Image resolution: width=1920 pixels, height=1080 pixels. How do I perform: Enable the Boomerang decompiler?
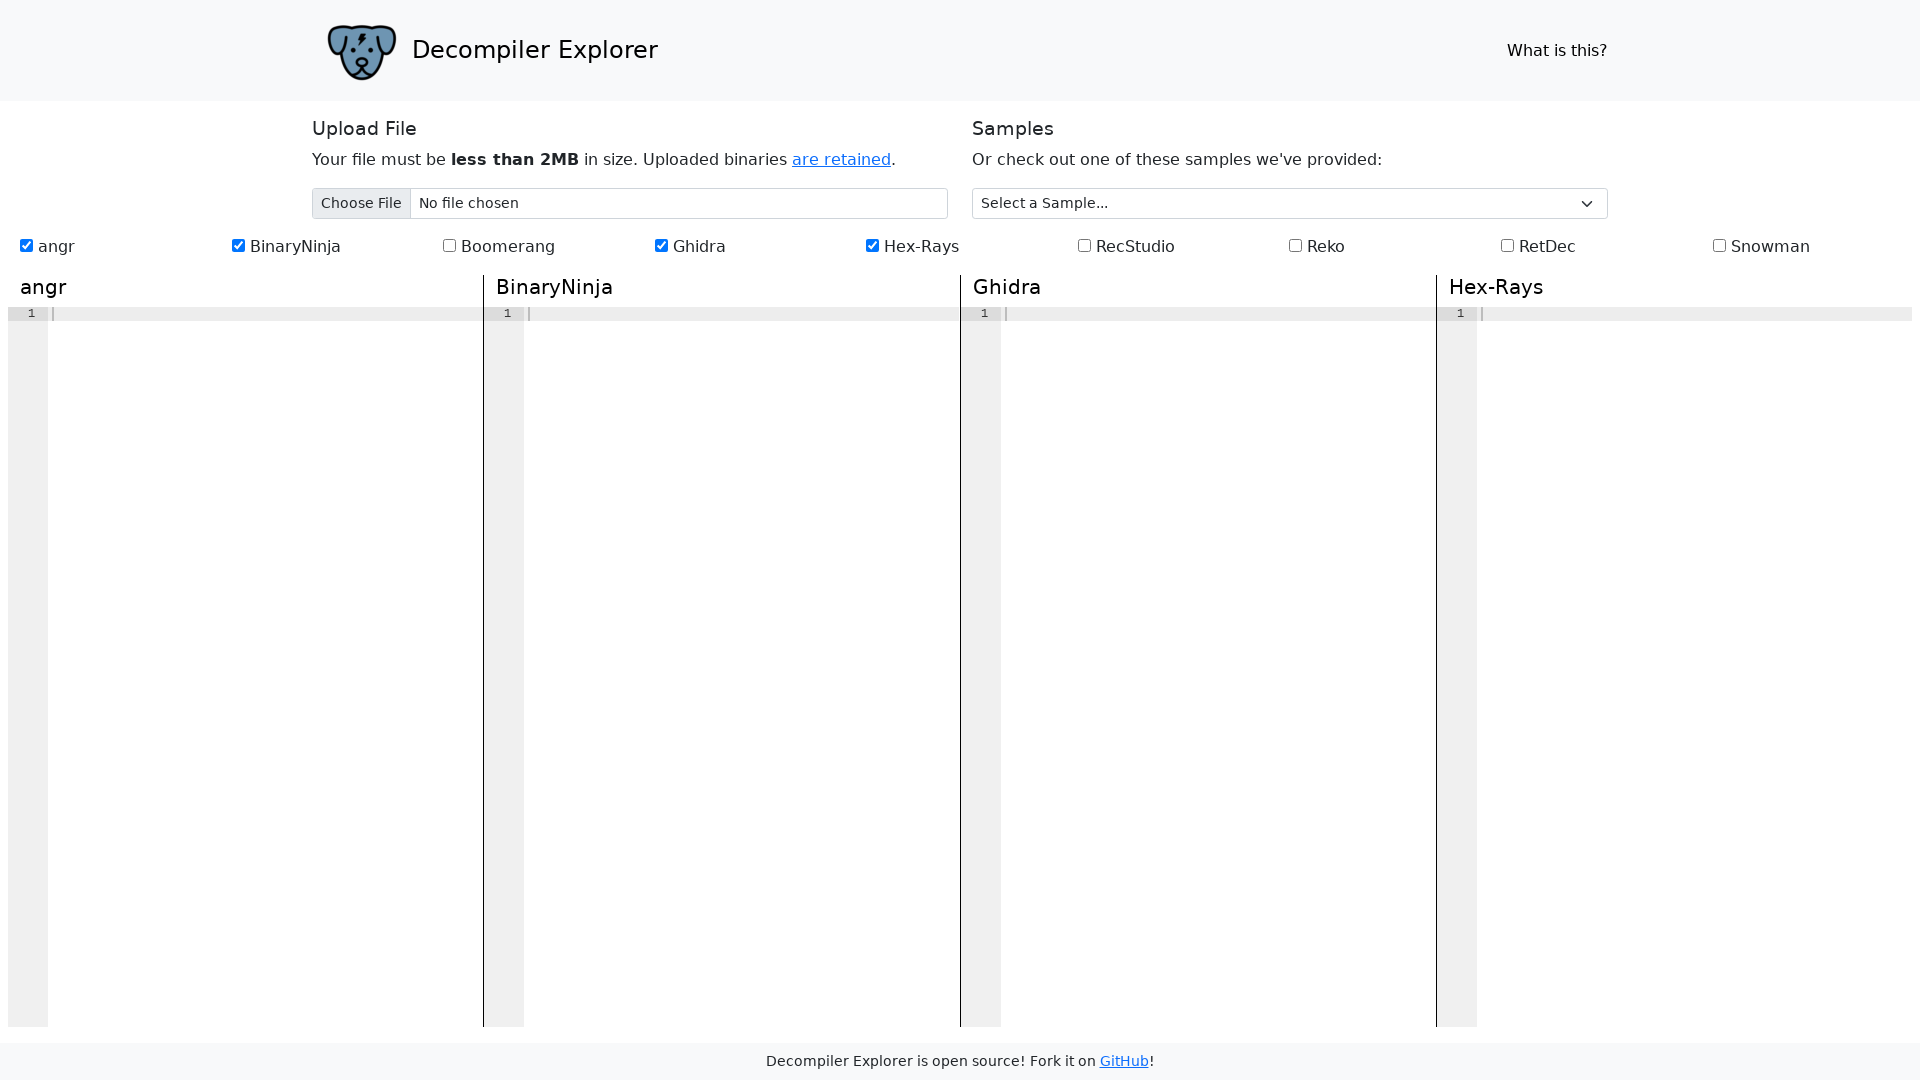tap(450, 245)
